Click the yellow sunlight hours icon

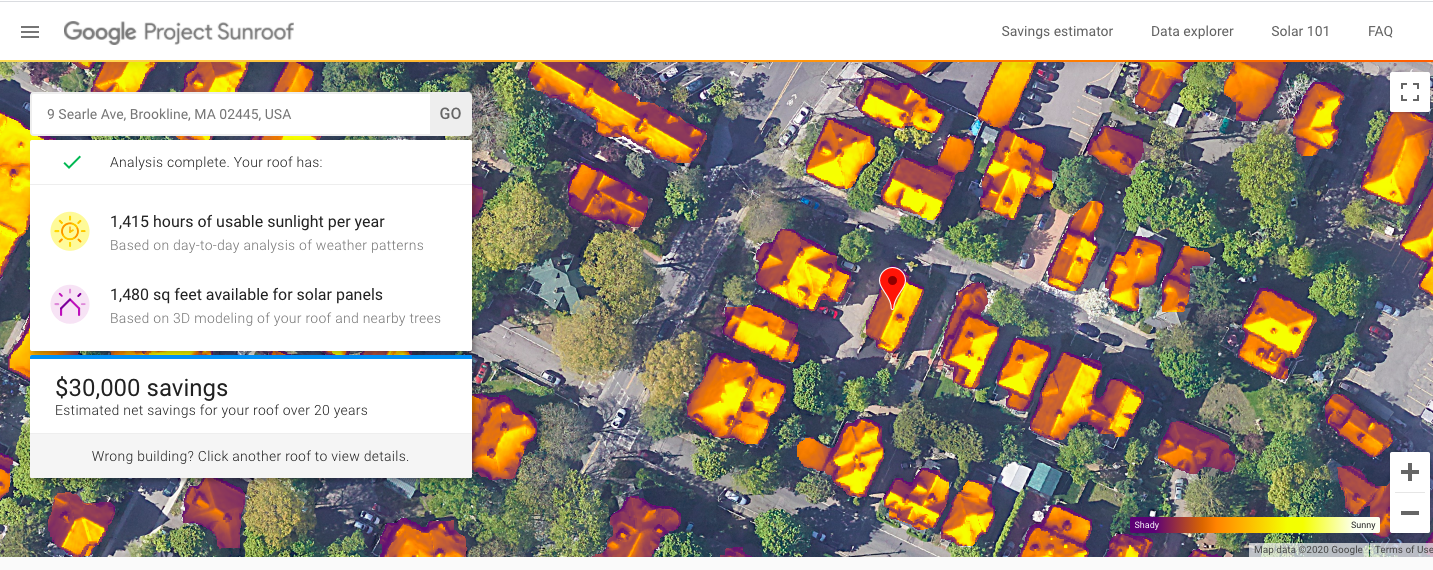tap(70, 232)
